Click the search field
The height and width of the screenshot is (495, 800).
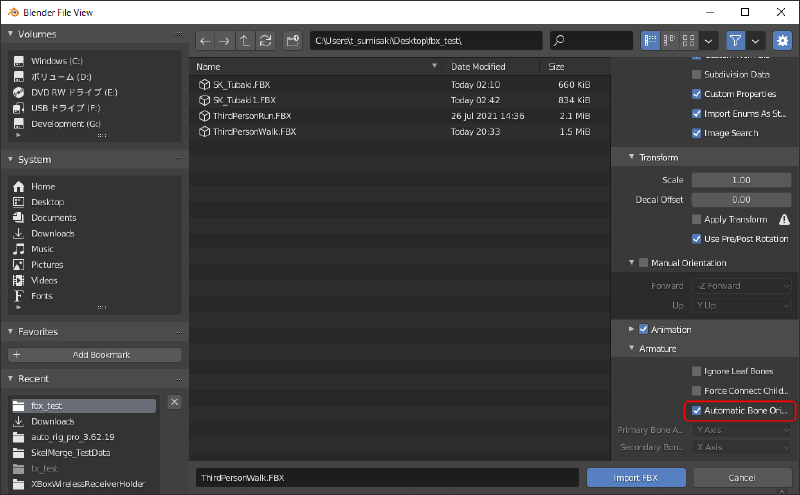[x=591, y=40]
